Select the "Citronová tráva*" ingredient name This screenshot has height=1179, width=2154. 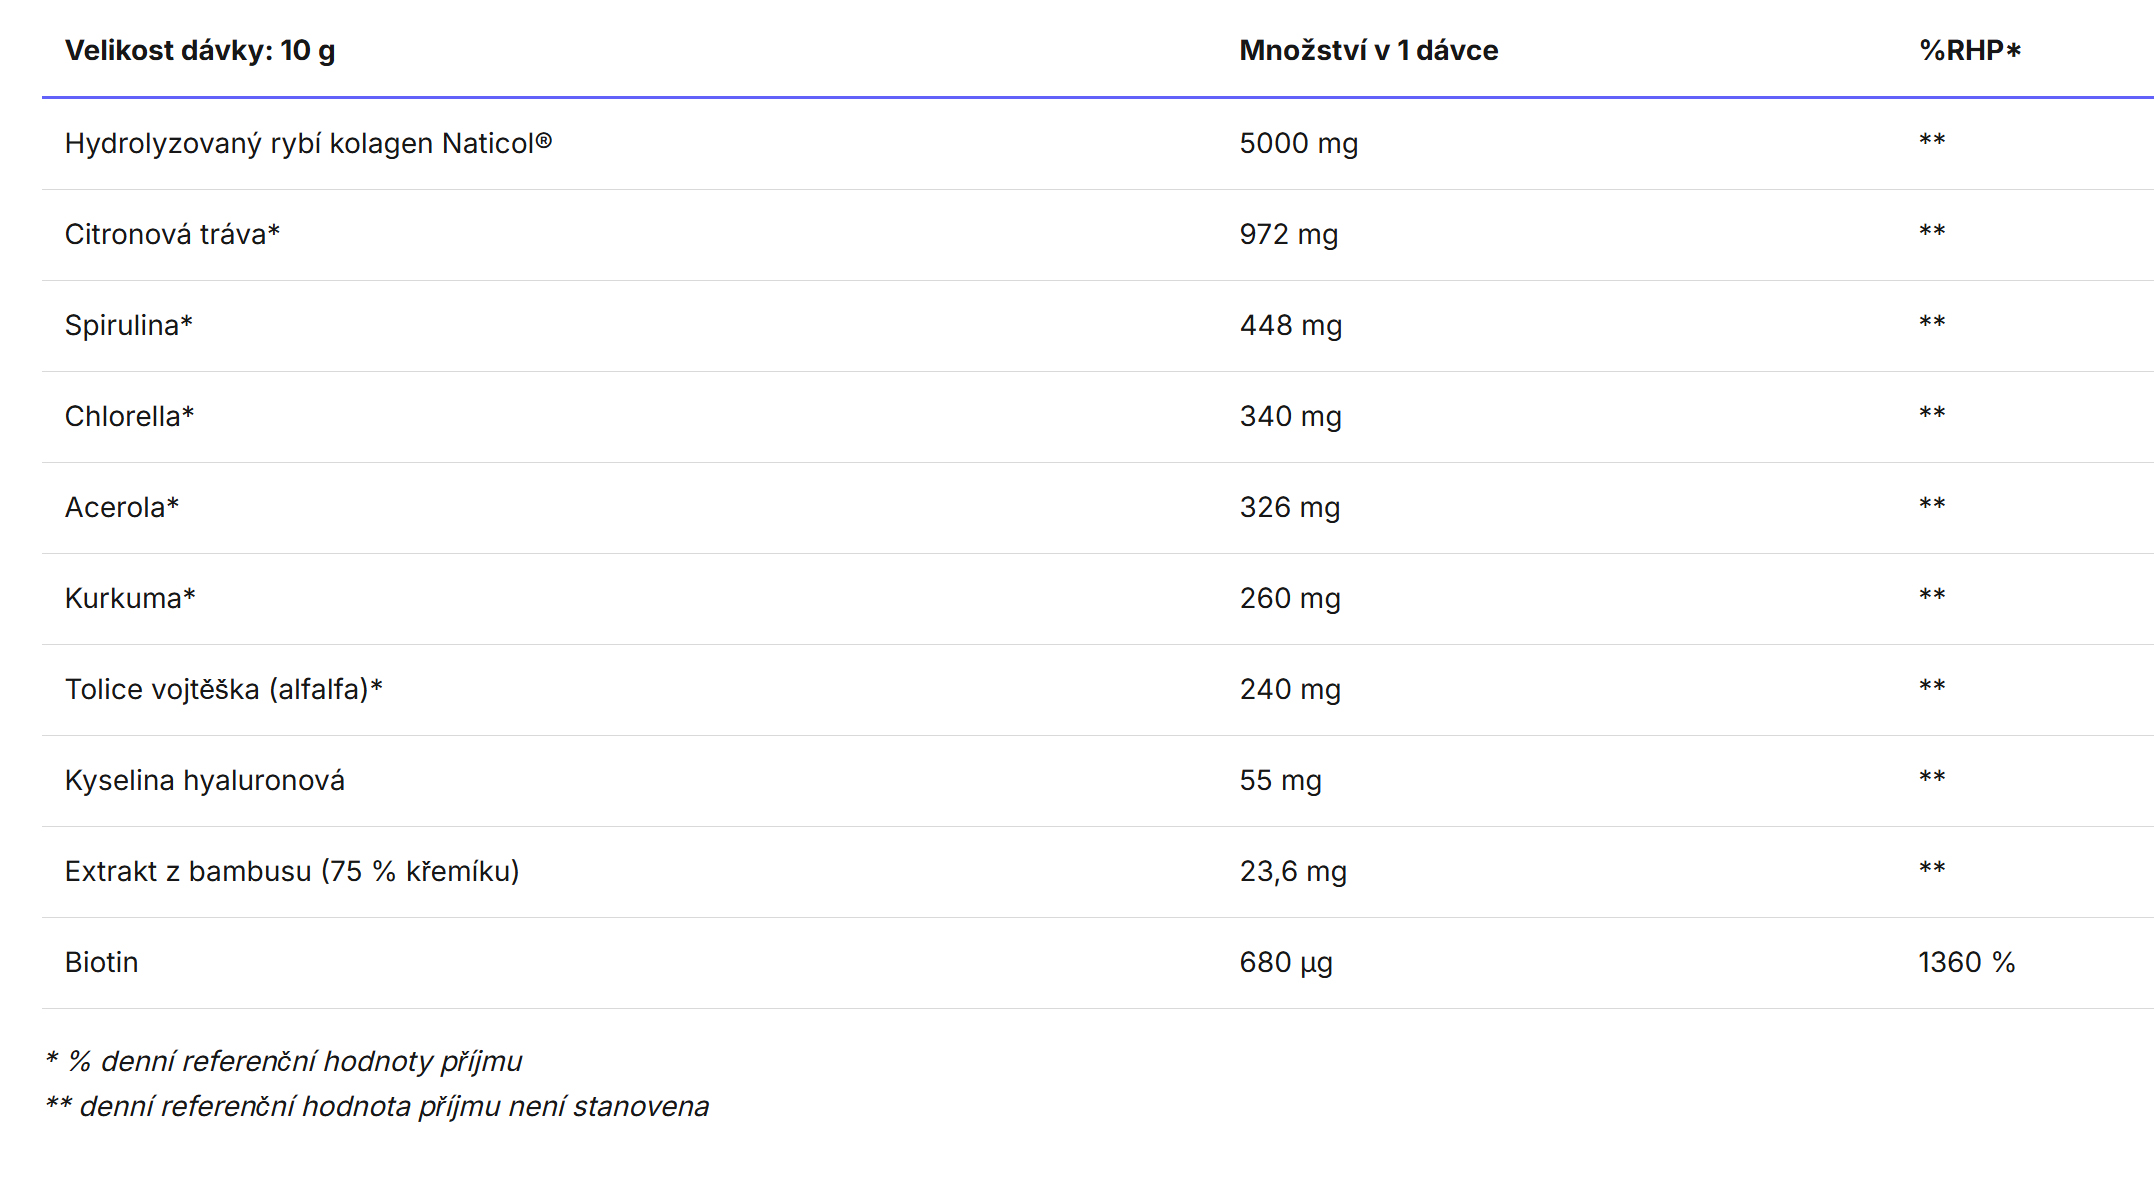172,235
